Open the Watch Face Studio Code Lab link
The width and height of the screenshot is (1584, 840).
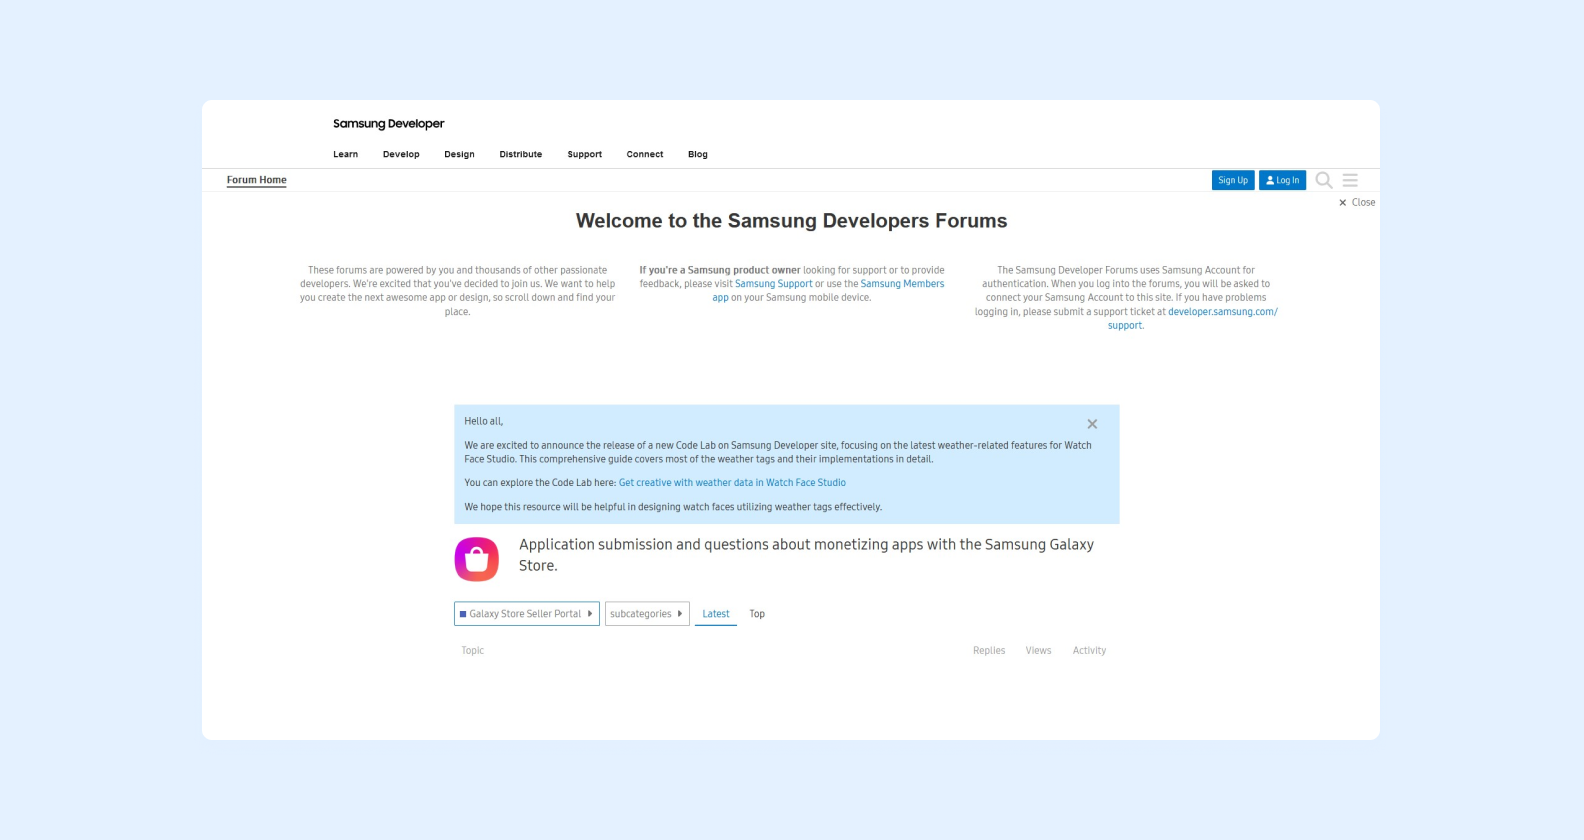click(x=732, y=482)
